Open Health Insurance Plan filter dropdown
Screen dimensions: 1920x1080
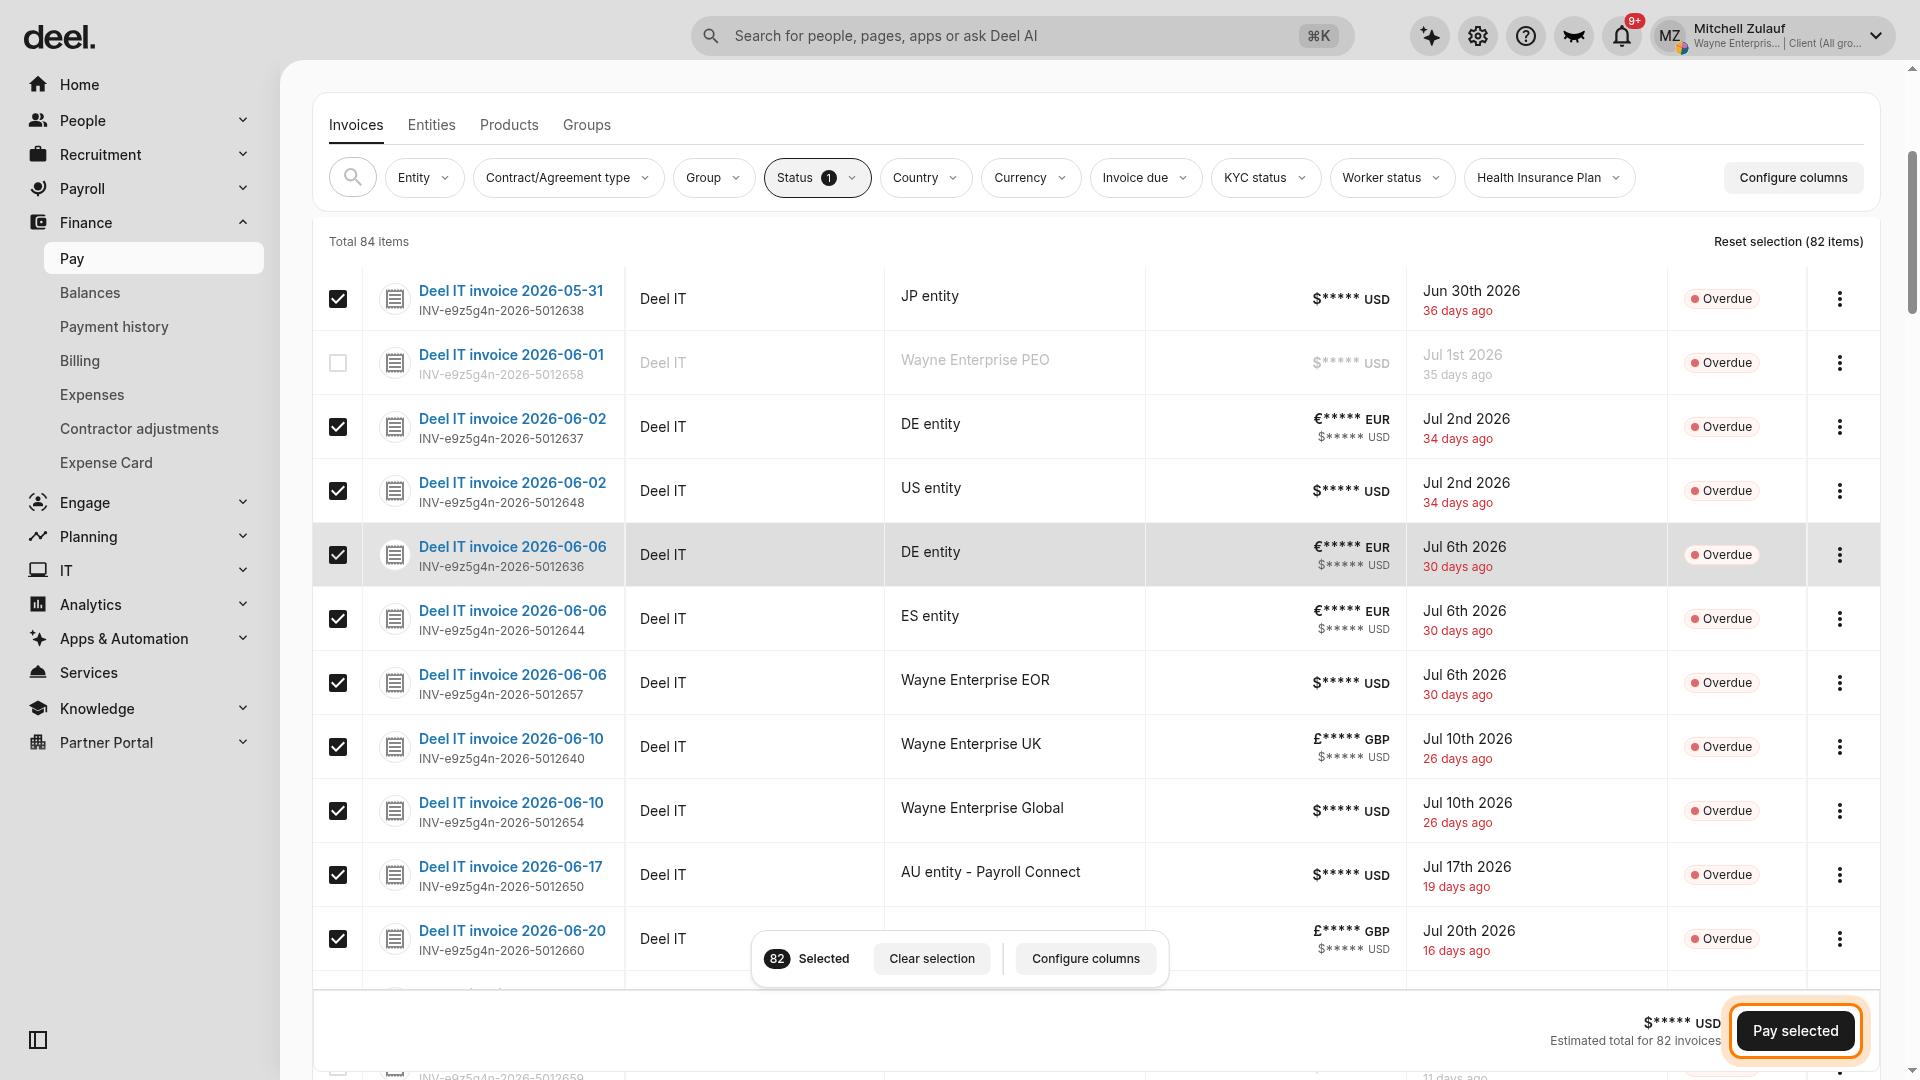[x=1549, y=178]
